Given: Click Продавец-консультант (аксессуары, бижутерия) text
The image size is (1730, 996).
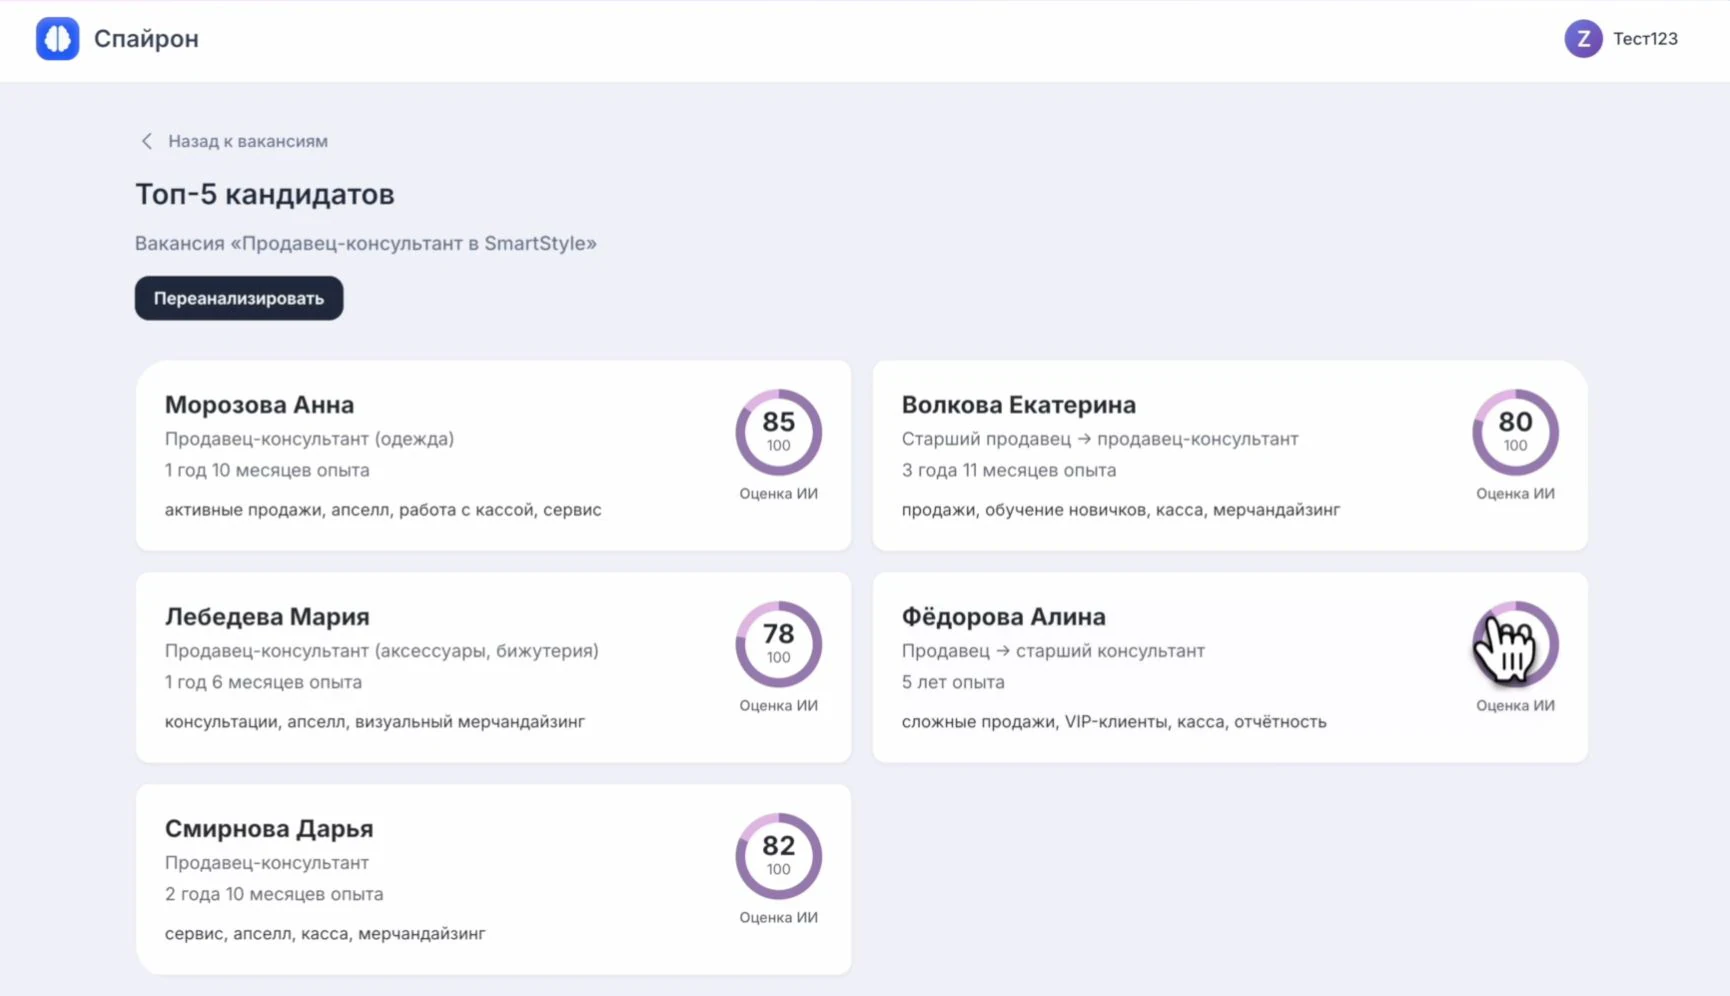Looking at the screenshot, I should point(382,651).
